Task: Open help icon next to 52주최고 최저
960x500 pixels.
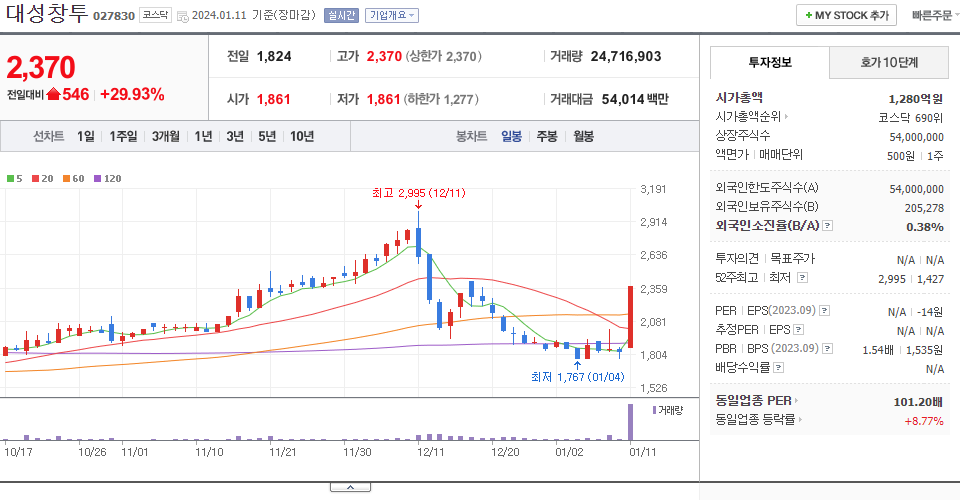Action: (x=802, y=278)
